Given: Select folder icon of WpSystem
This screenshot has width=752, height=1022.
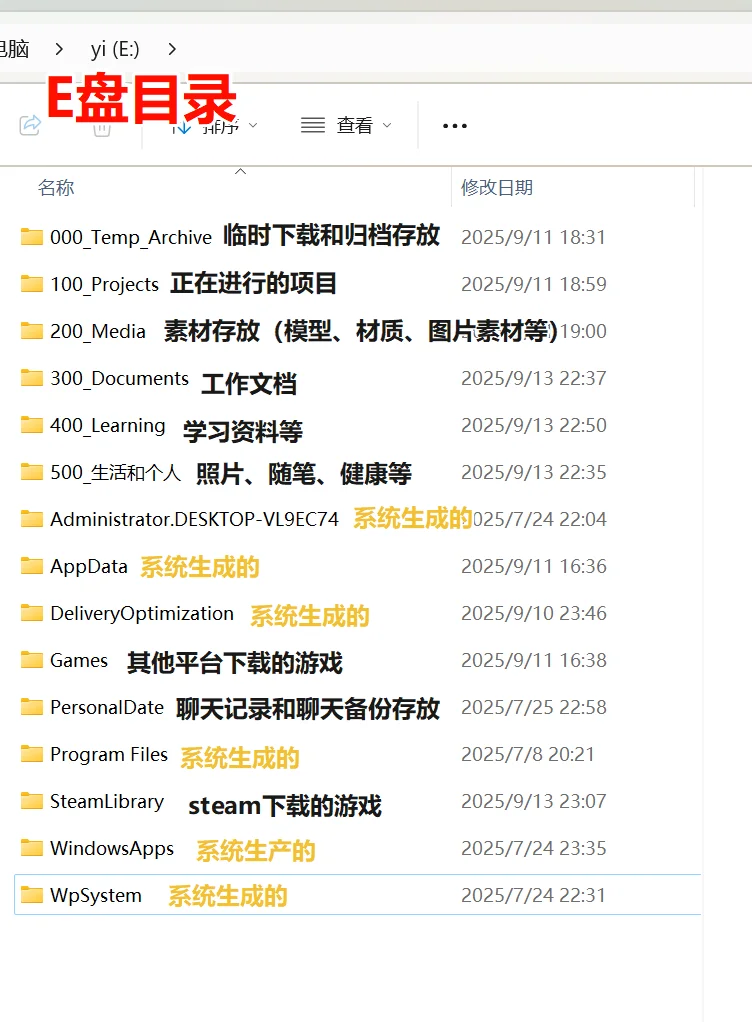Looking at the screenshot, I should (31, 895).
